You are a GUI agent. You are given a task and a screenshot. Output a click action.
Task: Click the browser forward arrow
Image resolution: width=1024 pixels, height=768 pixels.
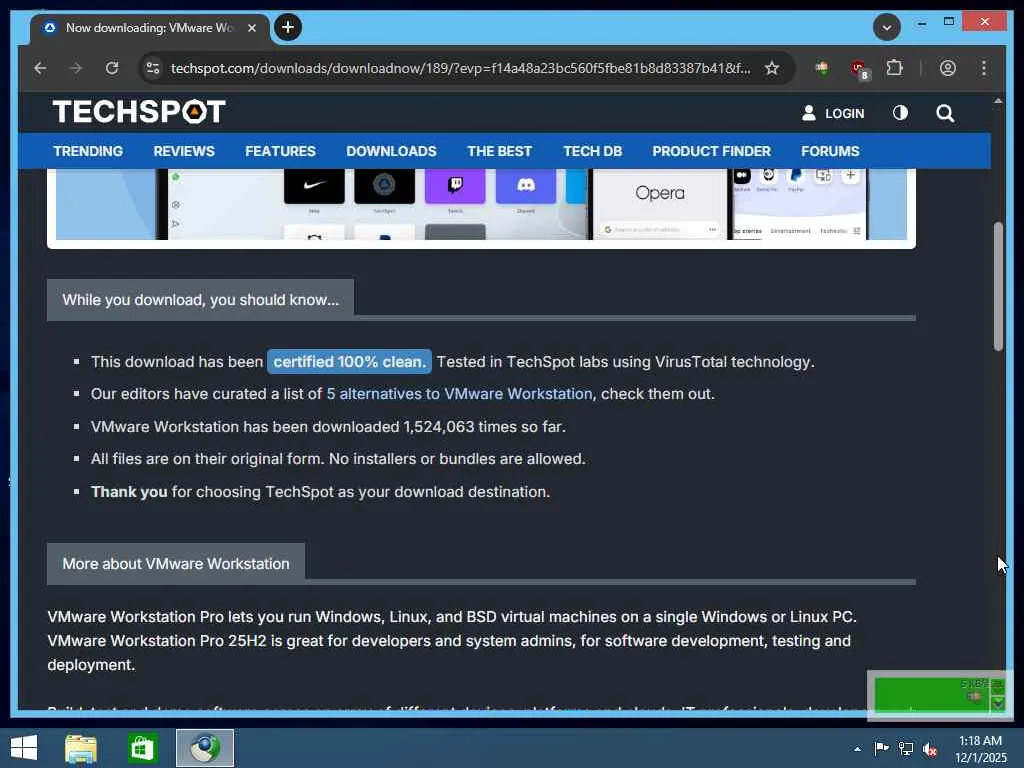[x=76, y=68]
